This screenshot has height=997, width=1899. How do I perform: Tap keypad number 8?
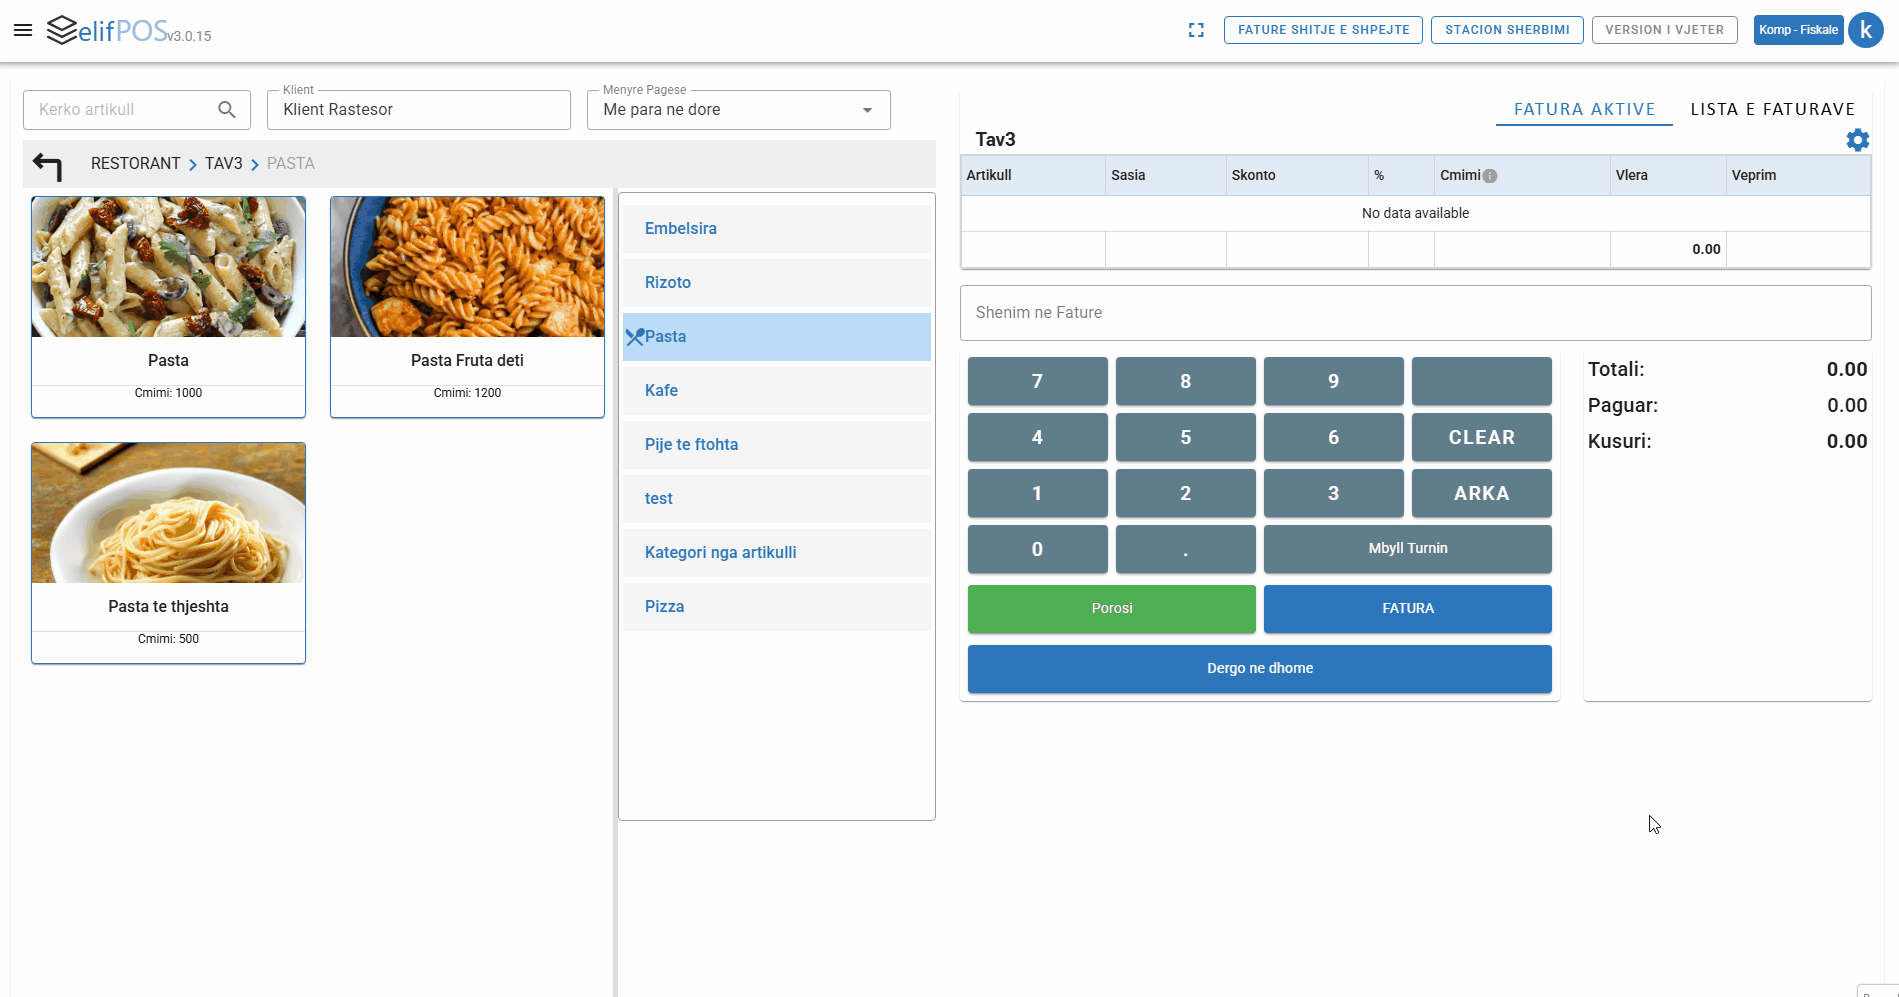(1186, 381)
